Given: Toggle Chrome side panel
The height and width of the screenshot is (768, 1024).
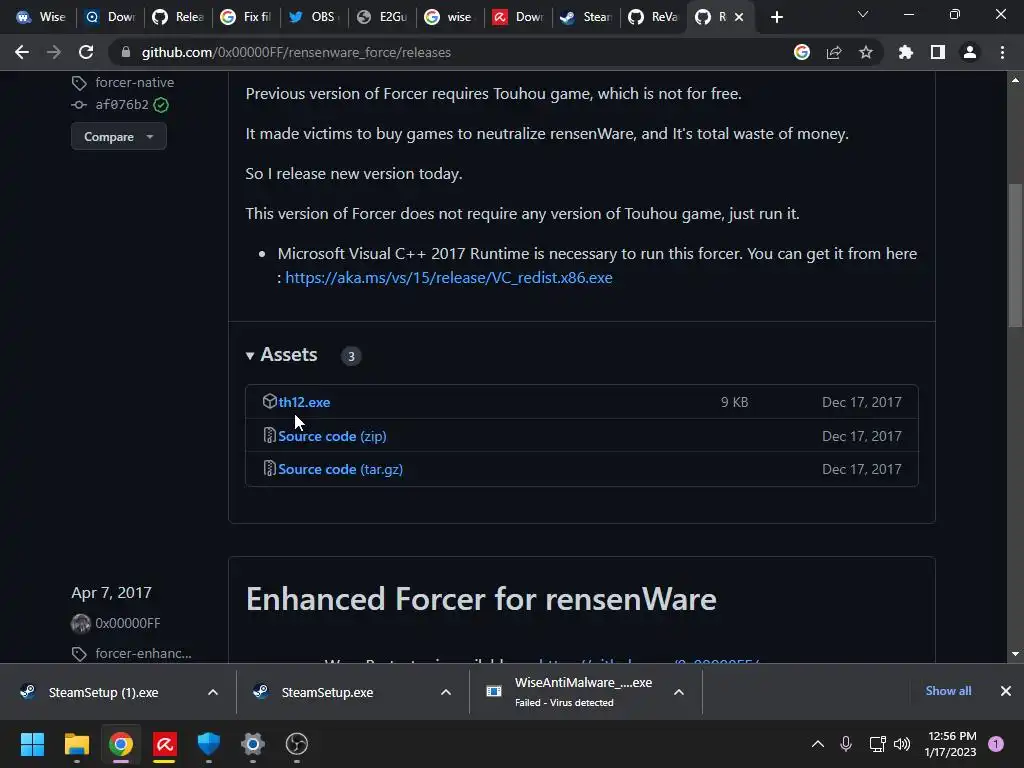Looking at the screenshot, I should coord(938,52).
